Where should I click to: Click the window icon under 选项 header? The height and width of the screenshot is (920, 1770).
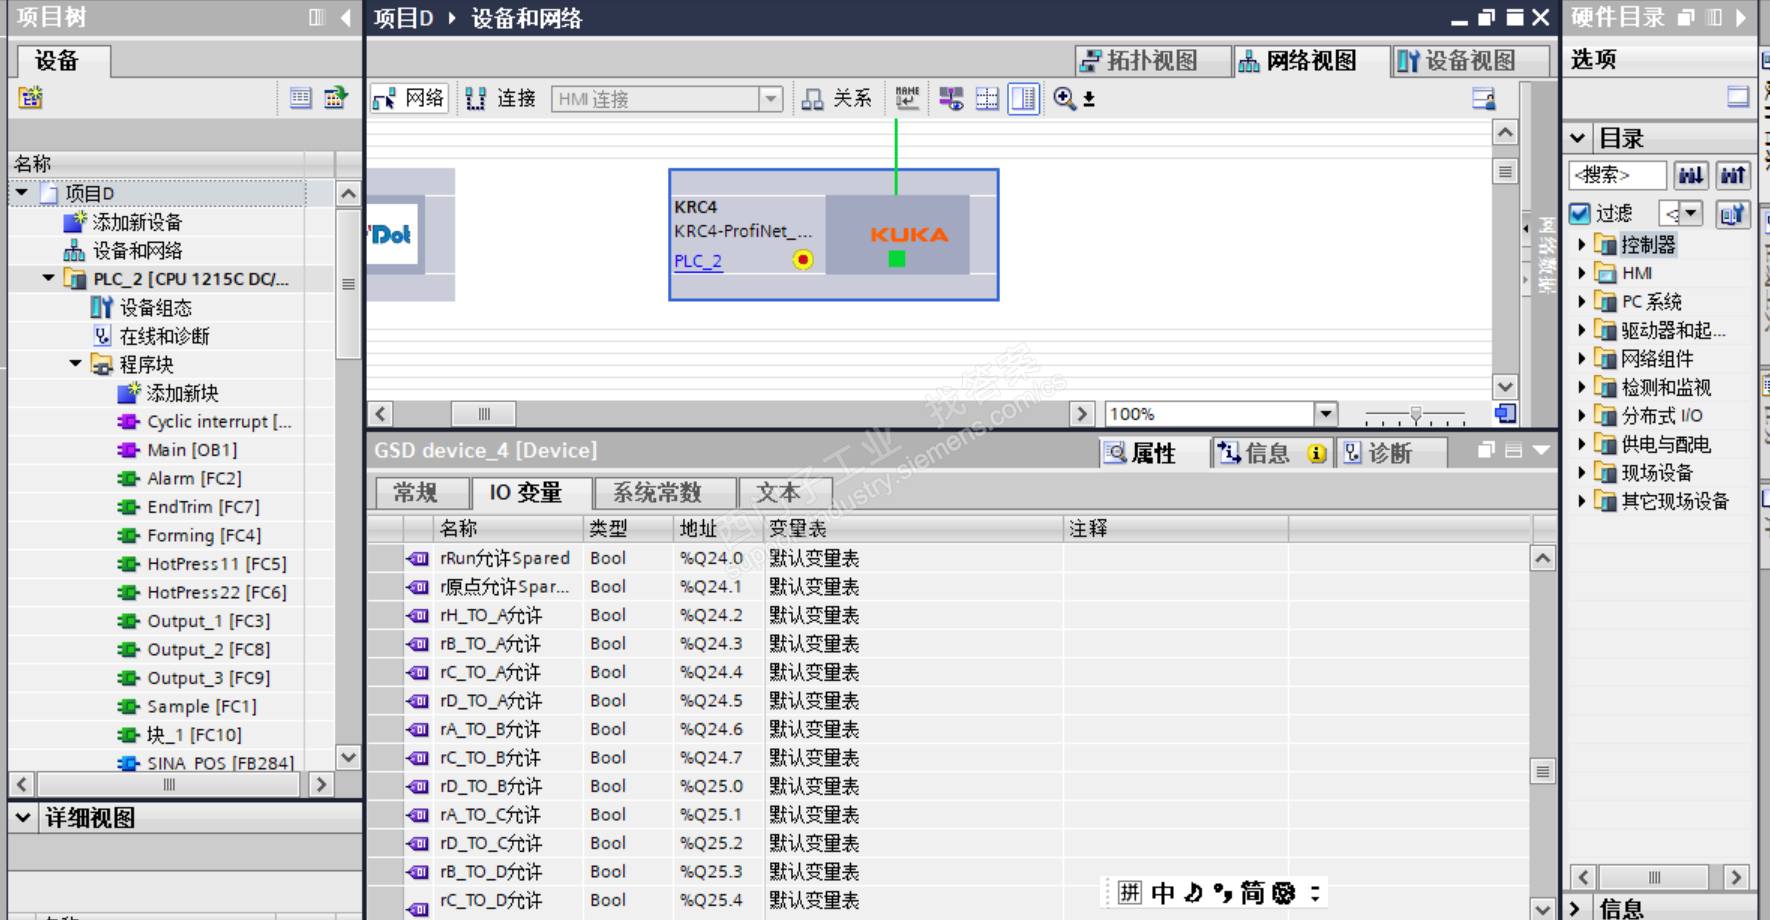[x=1738, y=96]
